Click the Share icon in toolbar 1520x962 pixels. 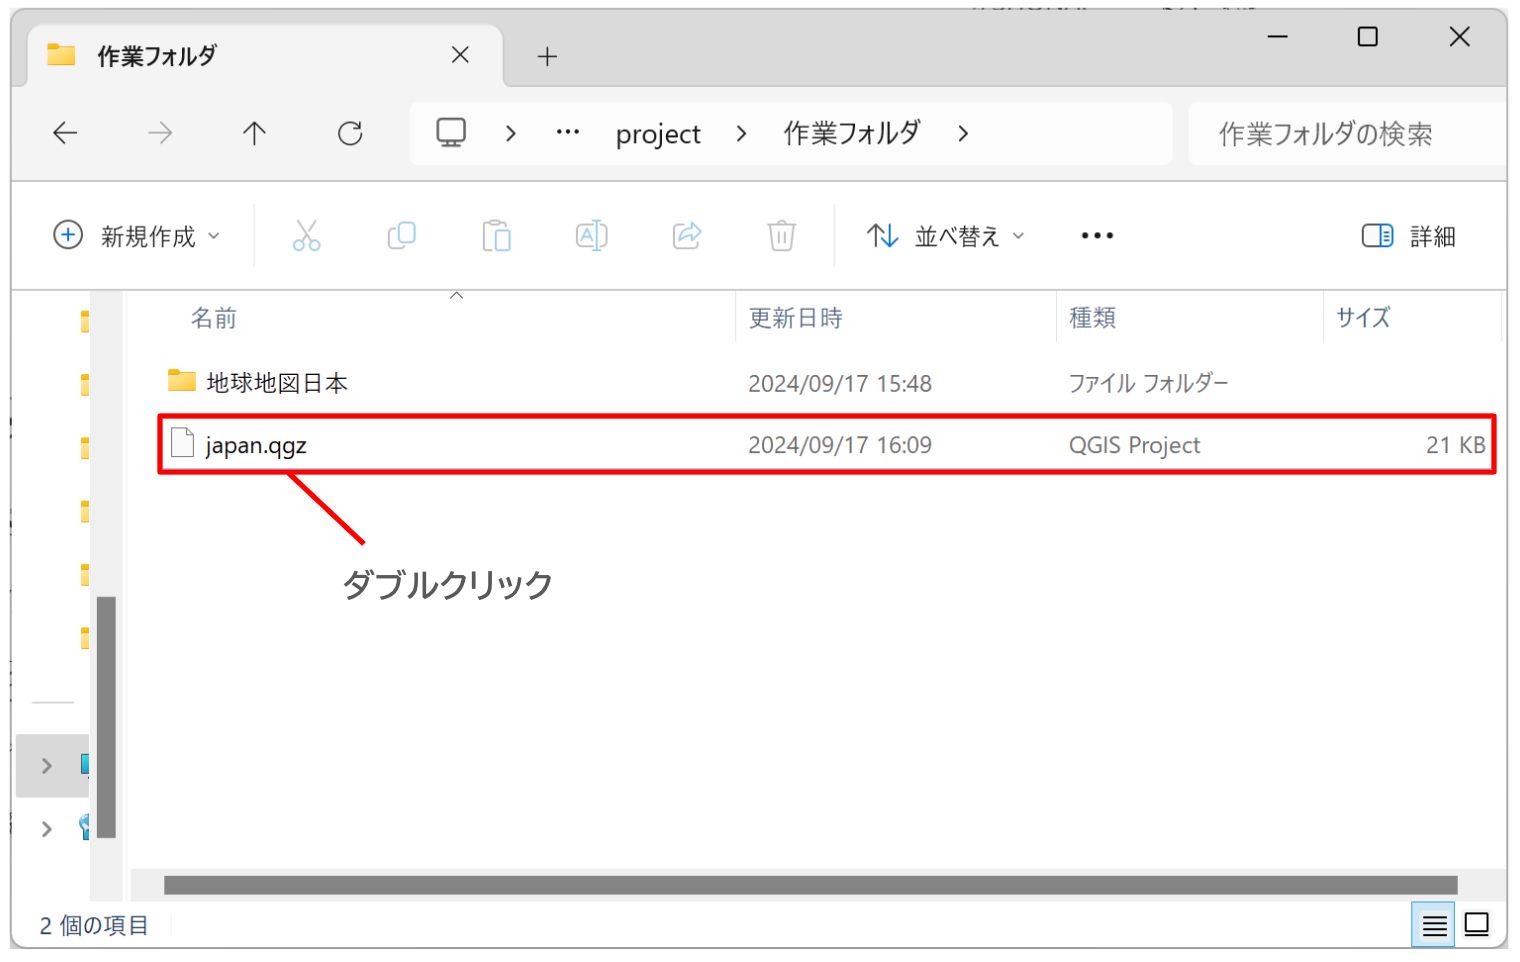pyautogui.click(x=687, y=236)
